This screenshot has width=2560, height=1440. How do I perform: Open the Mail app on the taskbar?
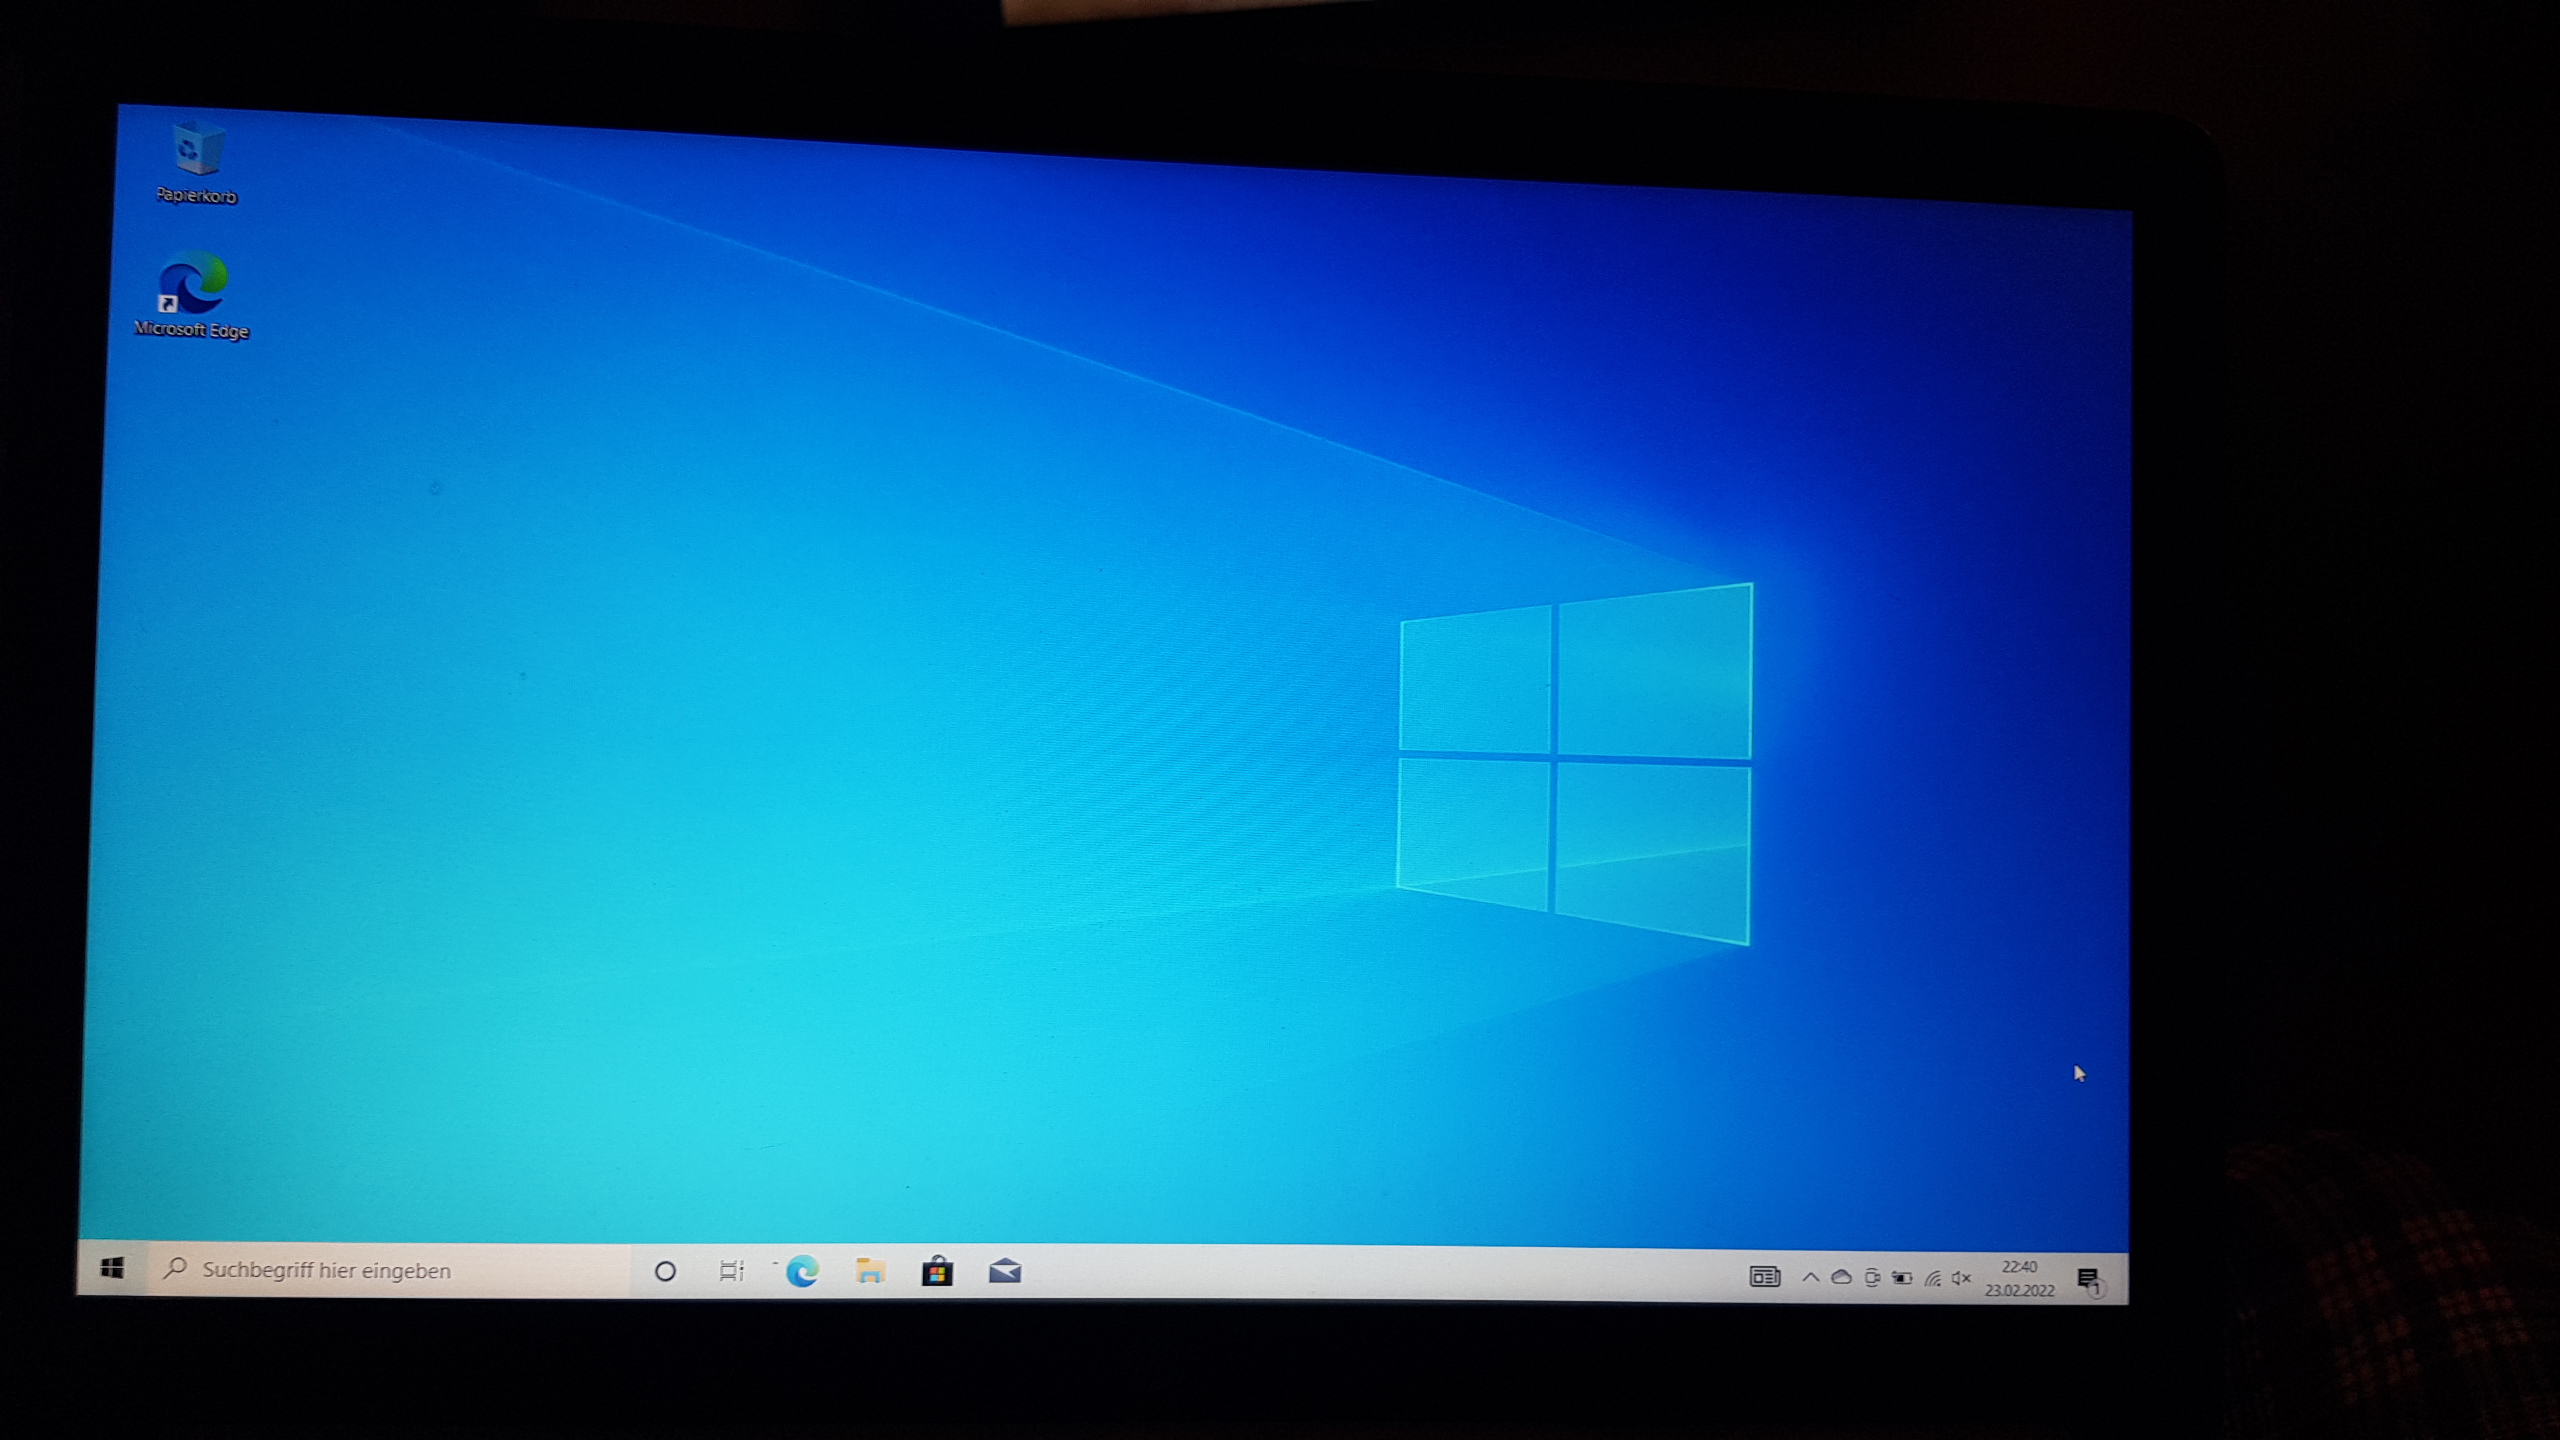pos(1005,1272)
